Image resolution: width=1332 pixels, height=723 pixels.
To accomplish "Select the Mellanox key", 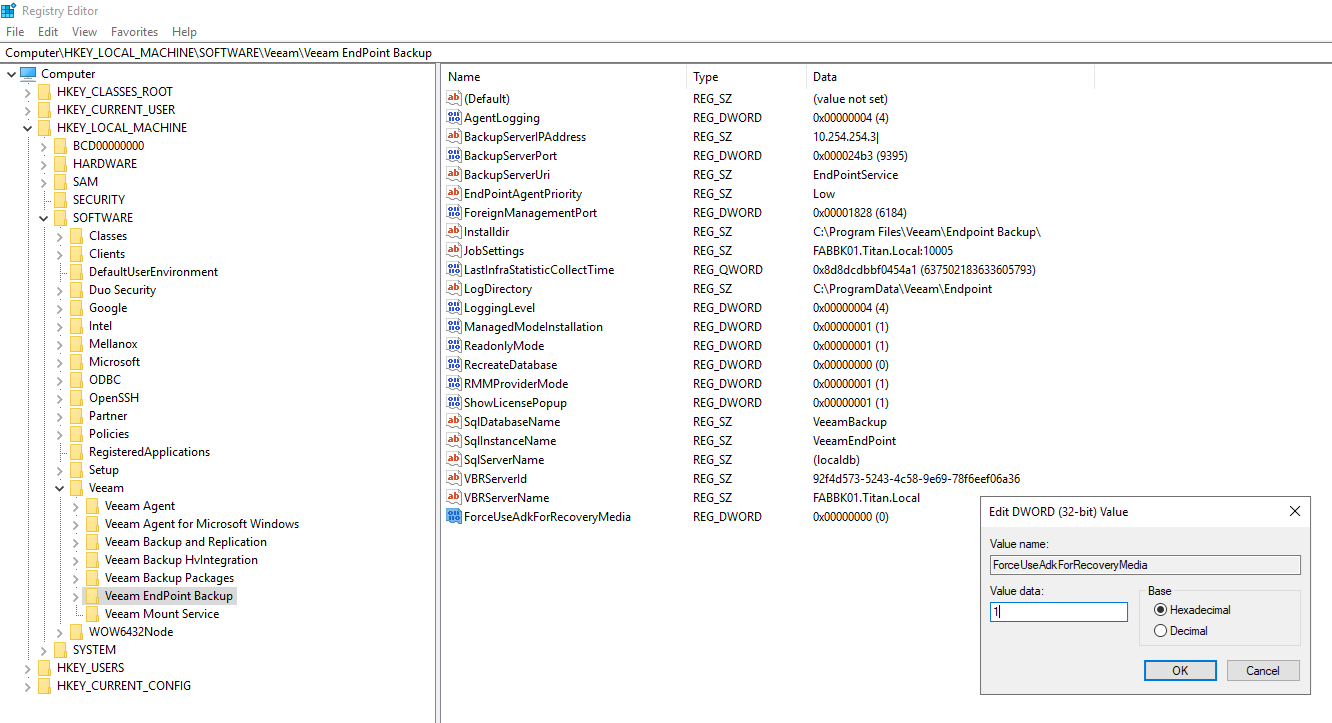I will 113,344.
